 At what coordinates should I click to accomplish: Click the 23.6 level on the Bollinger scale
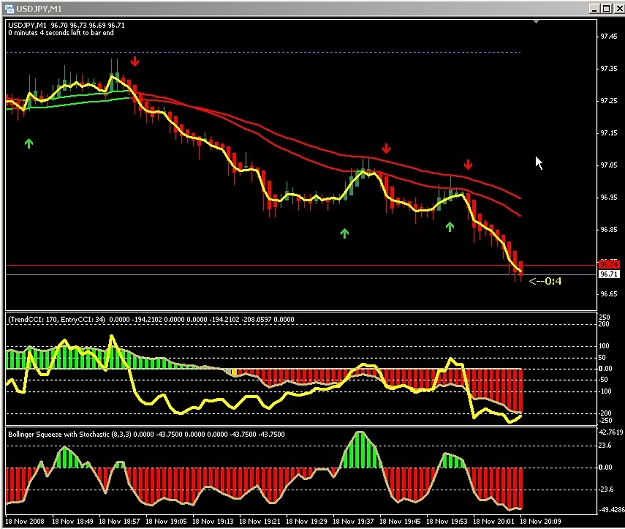[605, 446]
